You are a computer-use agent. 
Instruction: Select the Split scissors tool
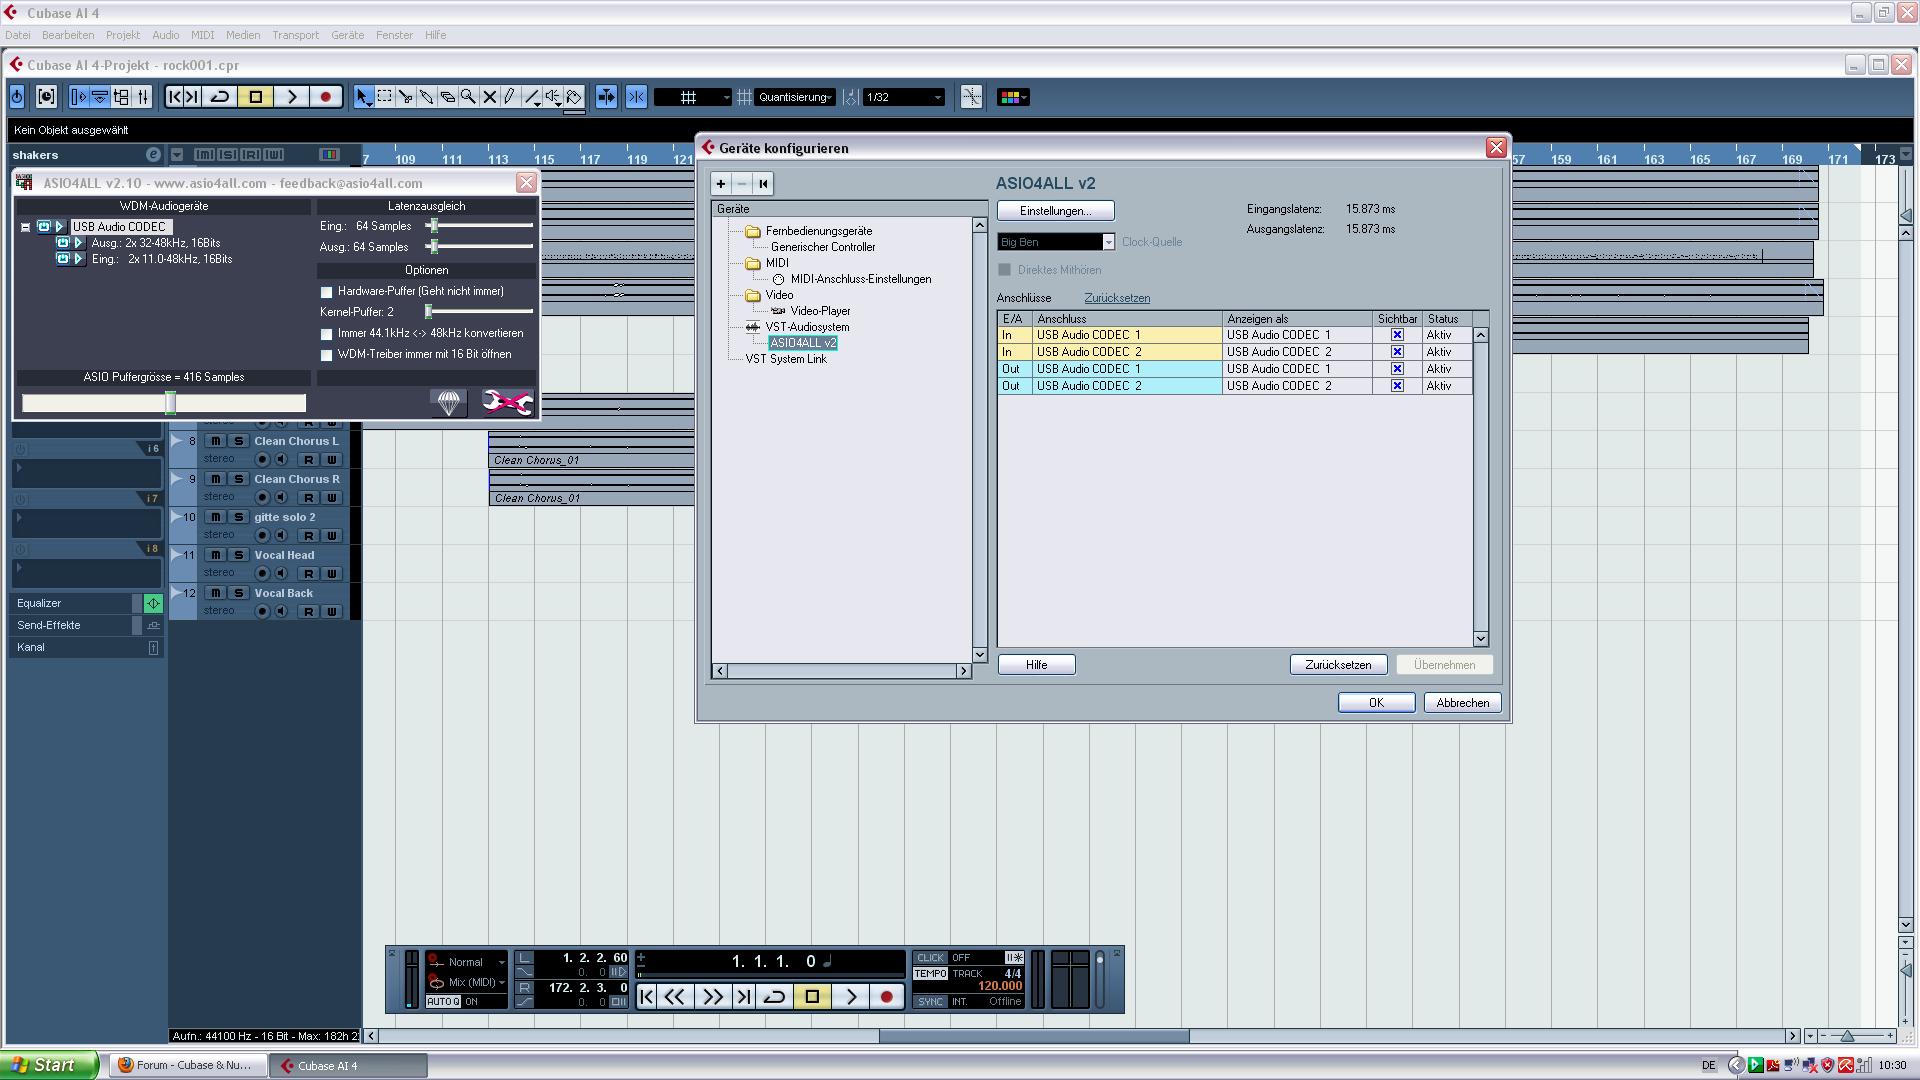coord(405,97)
